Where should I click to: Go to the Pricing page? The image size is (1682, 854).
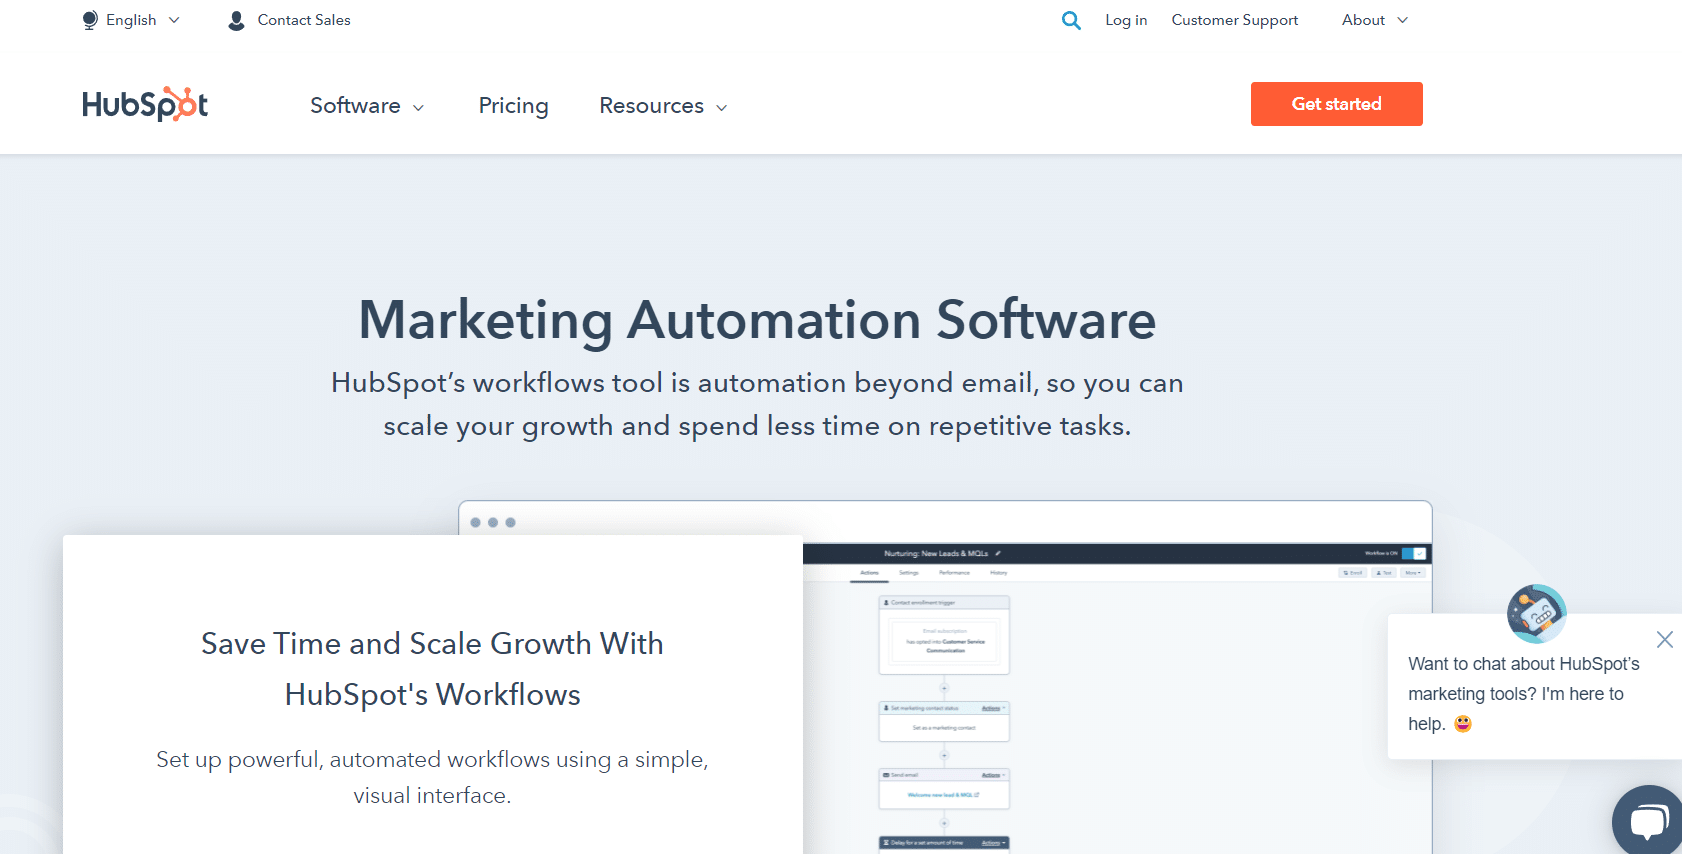[513, 105]
